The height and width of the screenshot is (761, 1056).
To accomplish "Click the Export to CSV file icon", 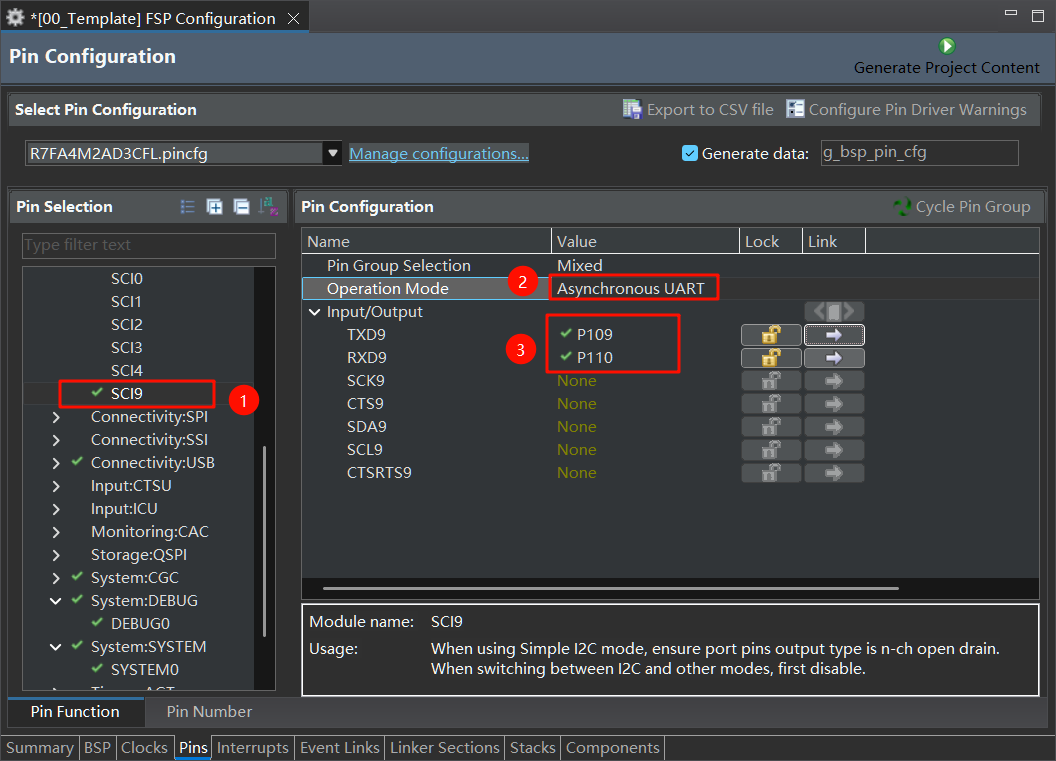I will (632, 109).
